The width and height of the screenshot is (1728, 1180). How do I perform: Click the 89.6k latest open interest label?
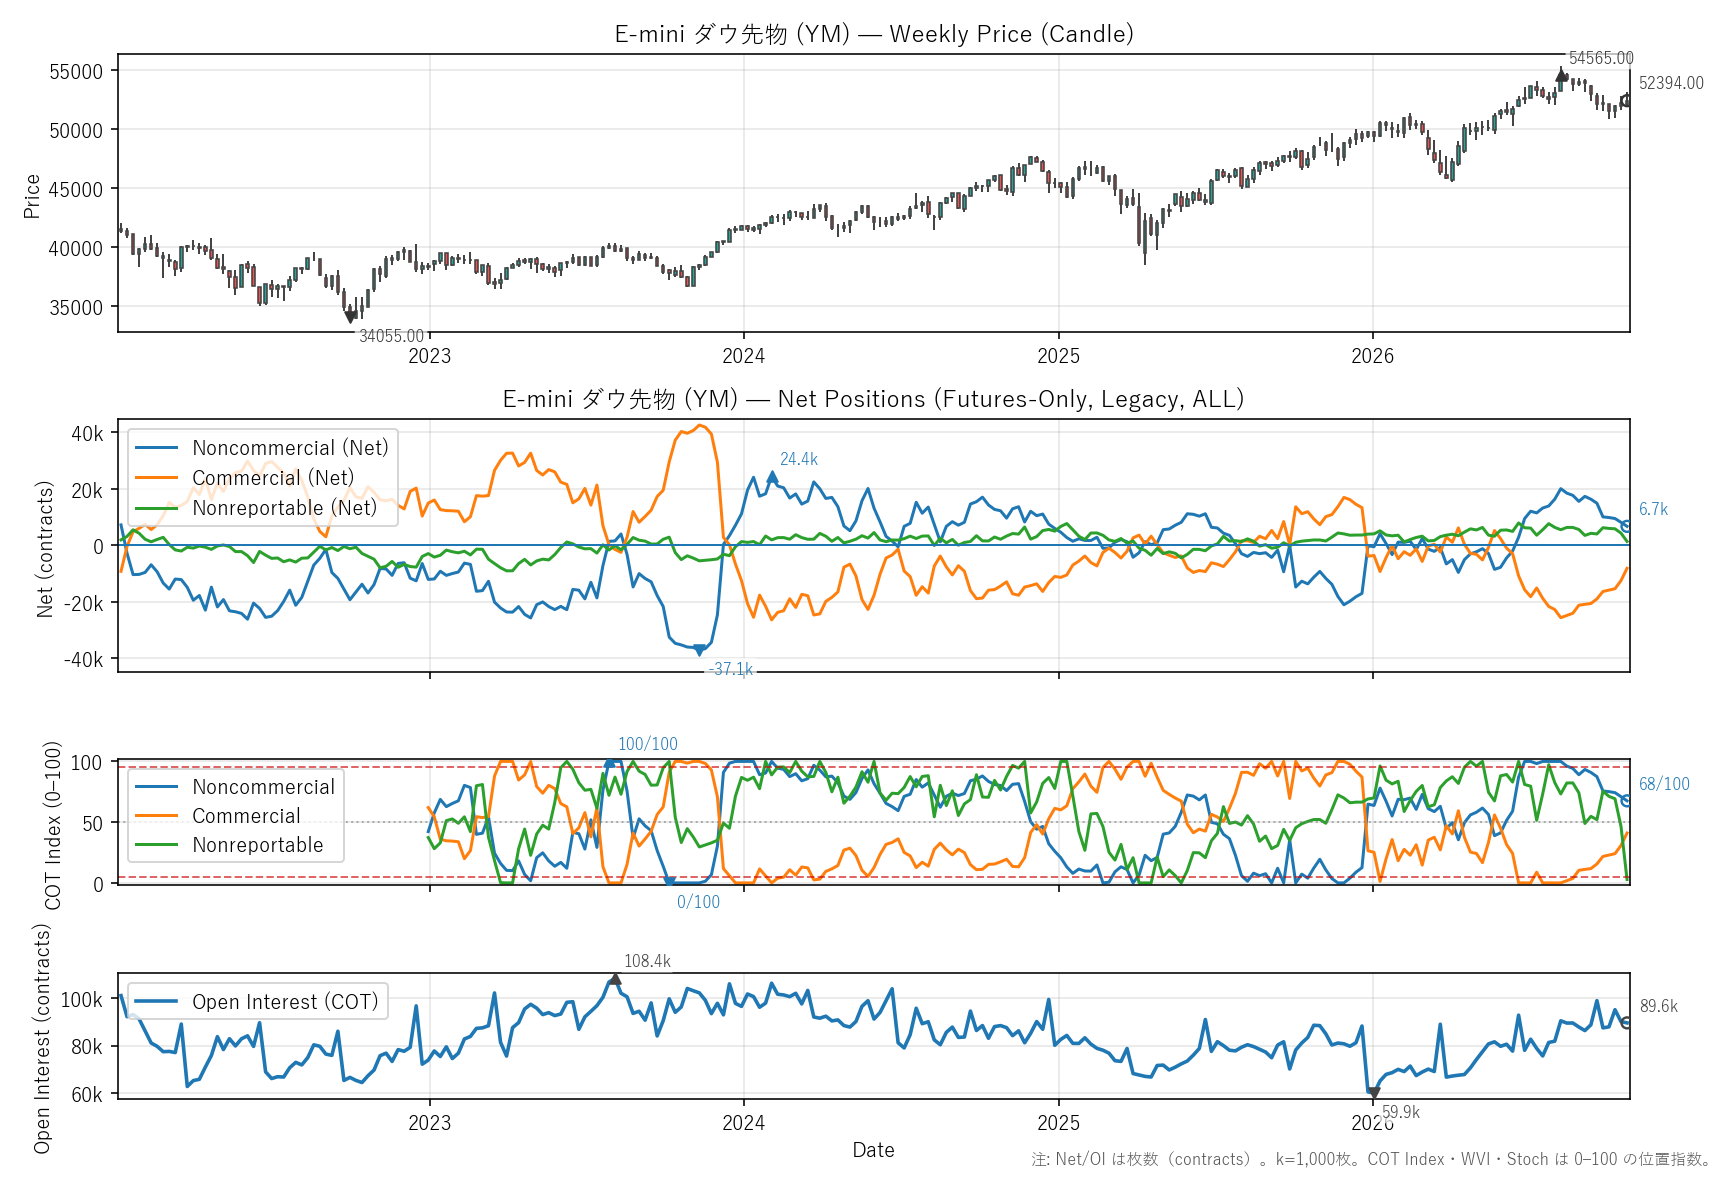click(x=1659, y=1006)
